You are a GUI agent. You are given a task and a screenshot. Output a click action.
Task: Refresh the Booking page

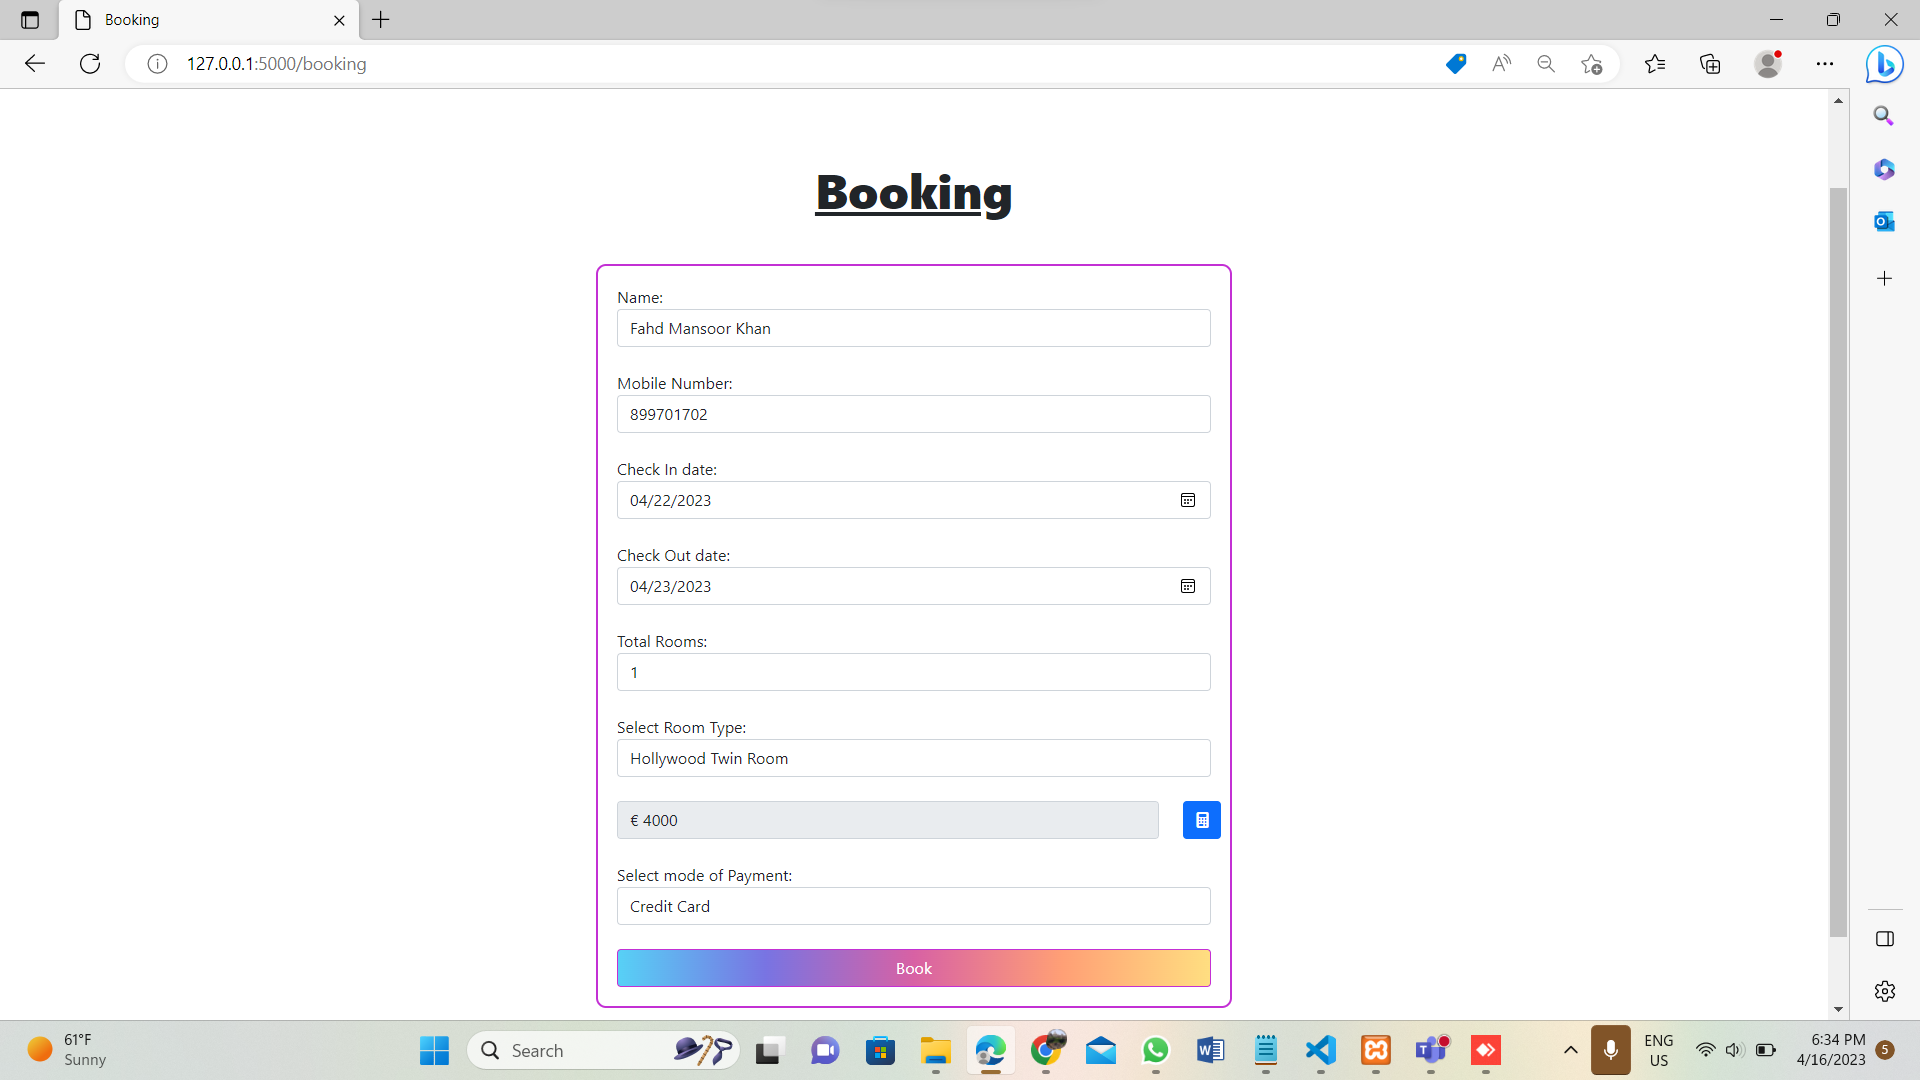pyautogui.click(x=89, y=63)
